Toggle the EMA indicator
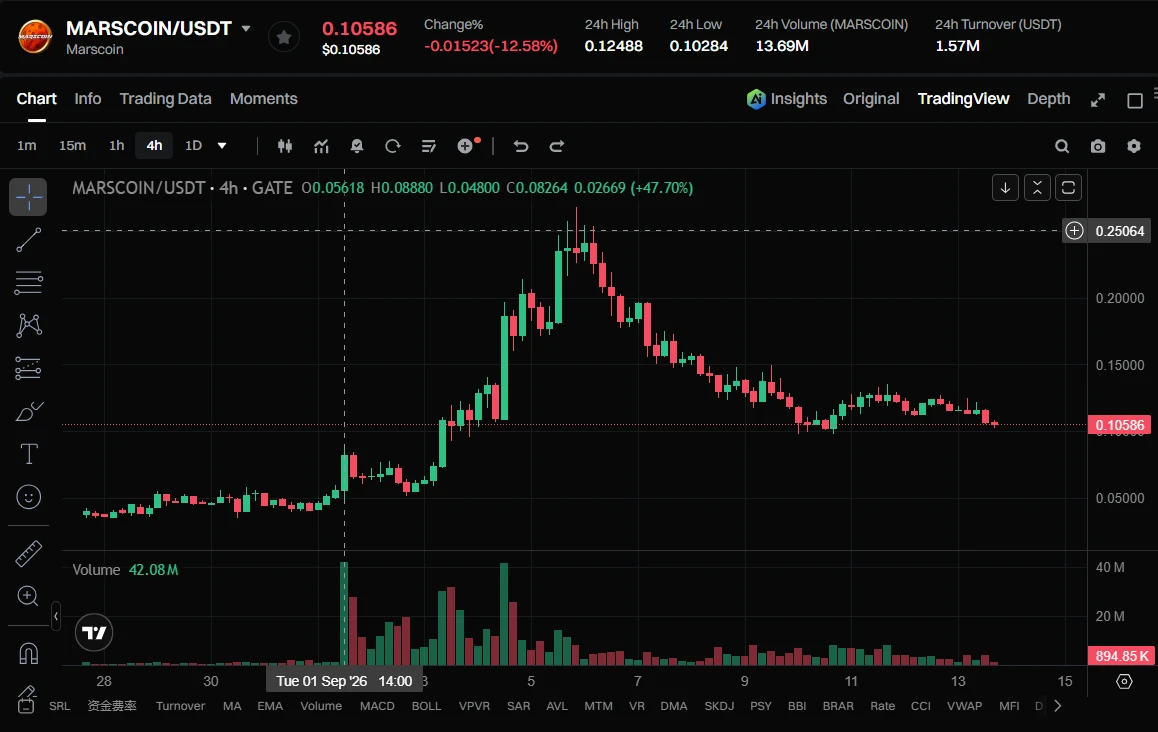 [270, 706]
